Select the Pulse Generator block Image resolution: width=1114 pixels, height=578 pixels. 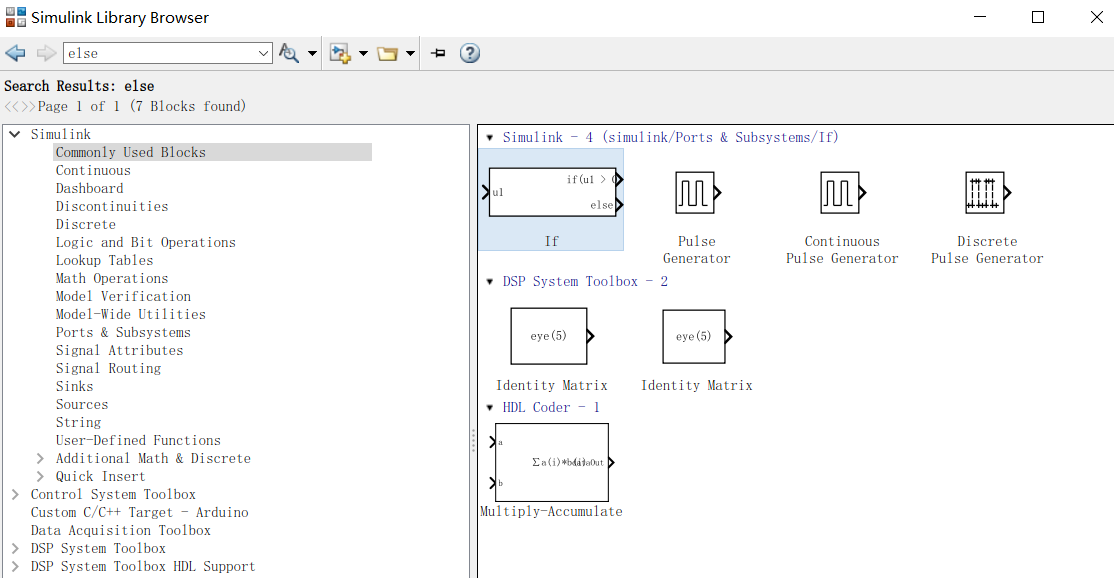[x=696, y=192]
